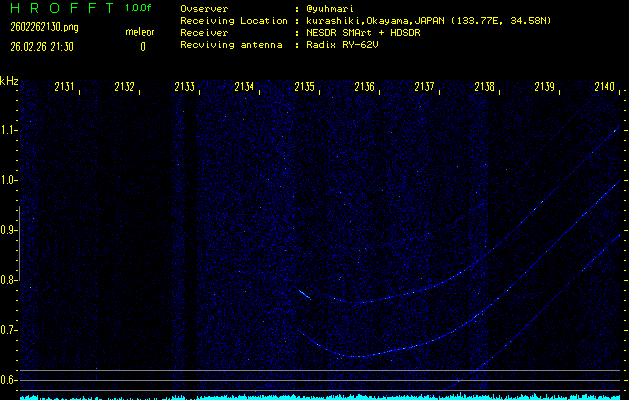Viewport: 629px width, 400px height.
Task: Select the 0.7 kHz frequency label
Action: (x=9, y=330)
